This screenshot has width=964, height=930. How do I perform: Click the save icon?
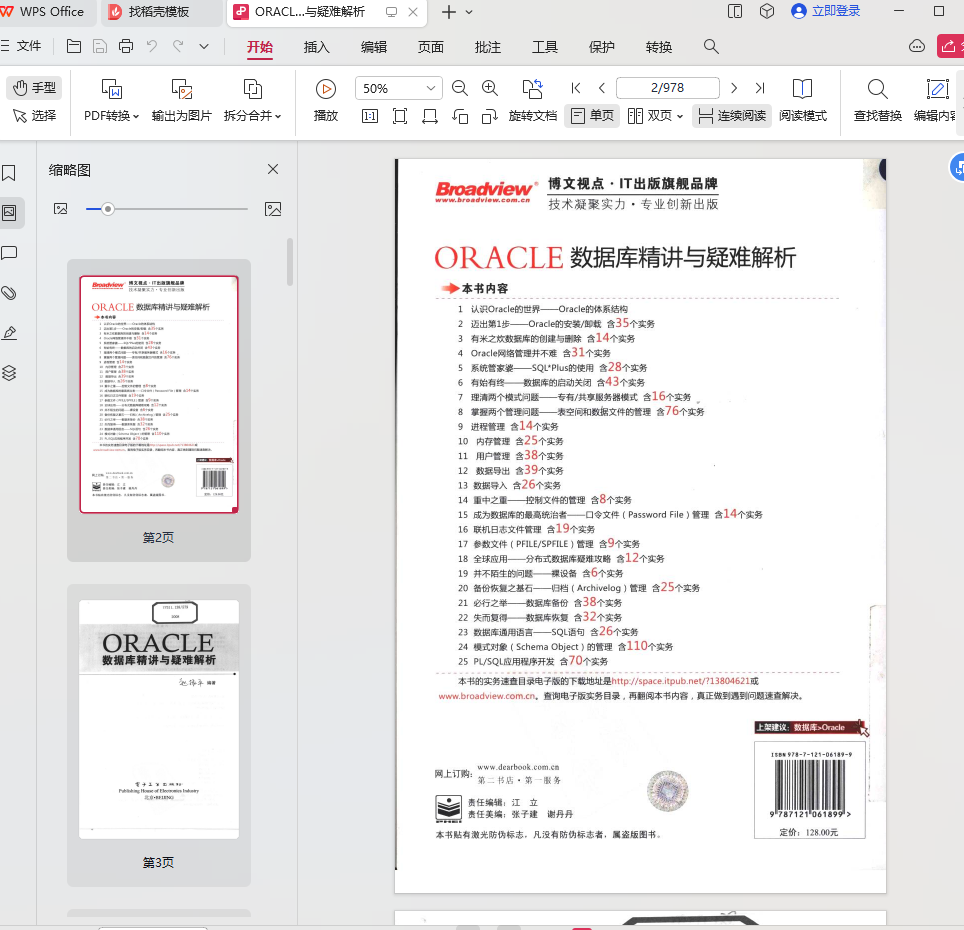pyautogui.click(x=100, y=46)
